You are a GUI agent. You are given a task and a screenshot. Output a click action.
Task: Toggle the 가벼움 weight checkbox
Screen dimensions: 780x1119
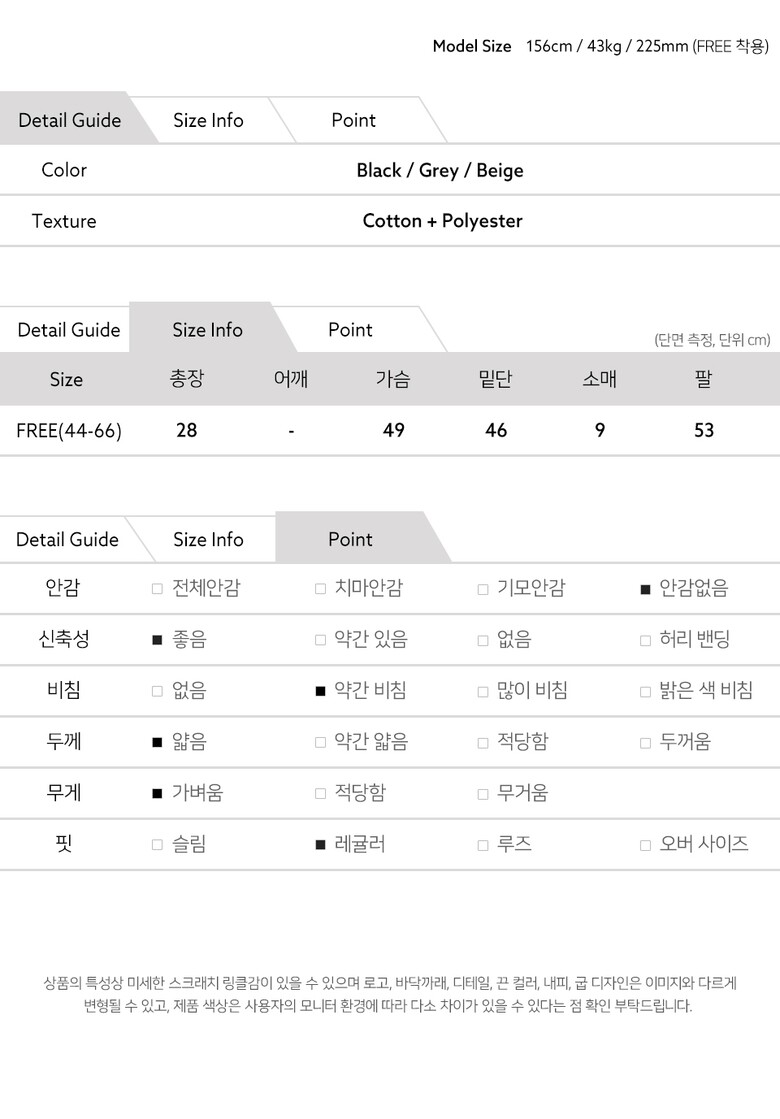coord(157,794)
